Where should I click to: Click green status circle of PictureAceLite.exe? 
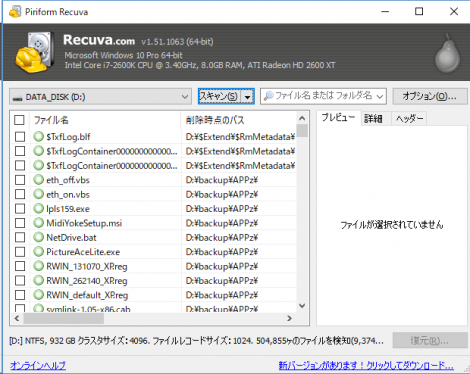coord(39,252)
